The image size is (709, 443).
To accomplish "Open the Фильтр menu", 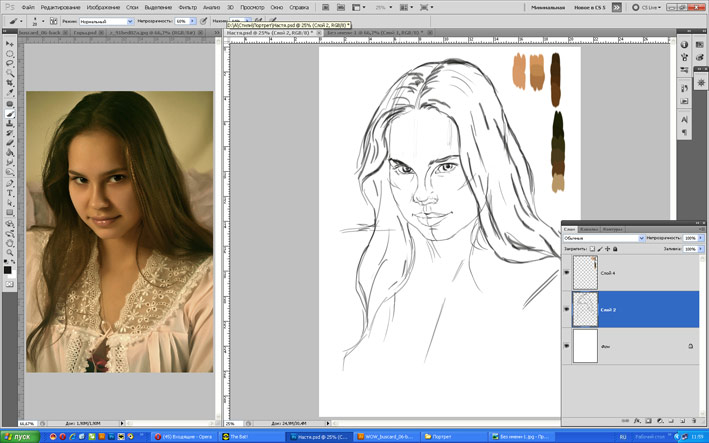I will pos(187,7).
